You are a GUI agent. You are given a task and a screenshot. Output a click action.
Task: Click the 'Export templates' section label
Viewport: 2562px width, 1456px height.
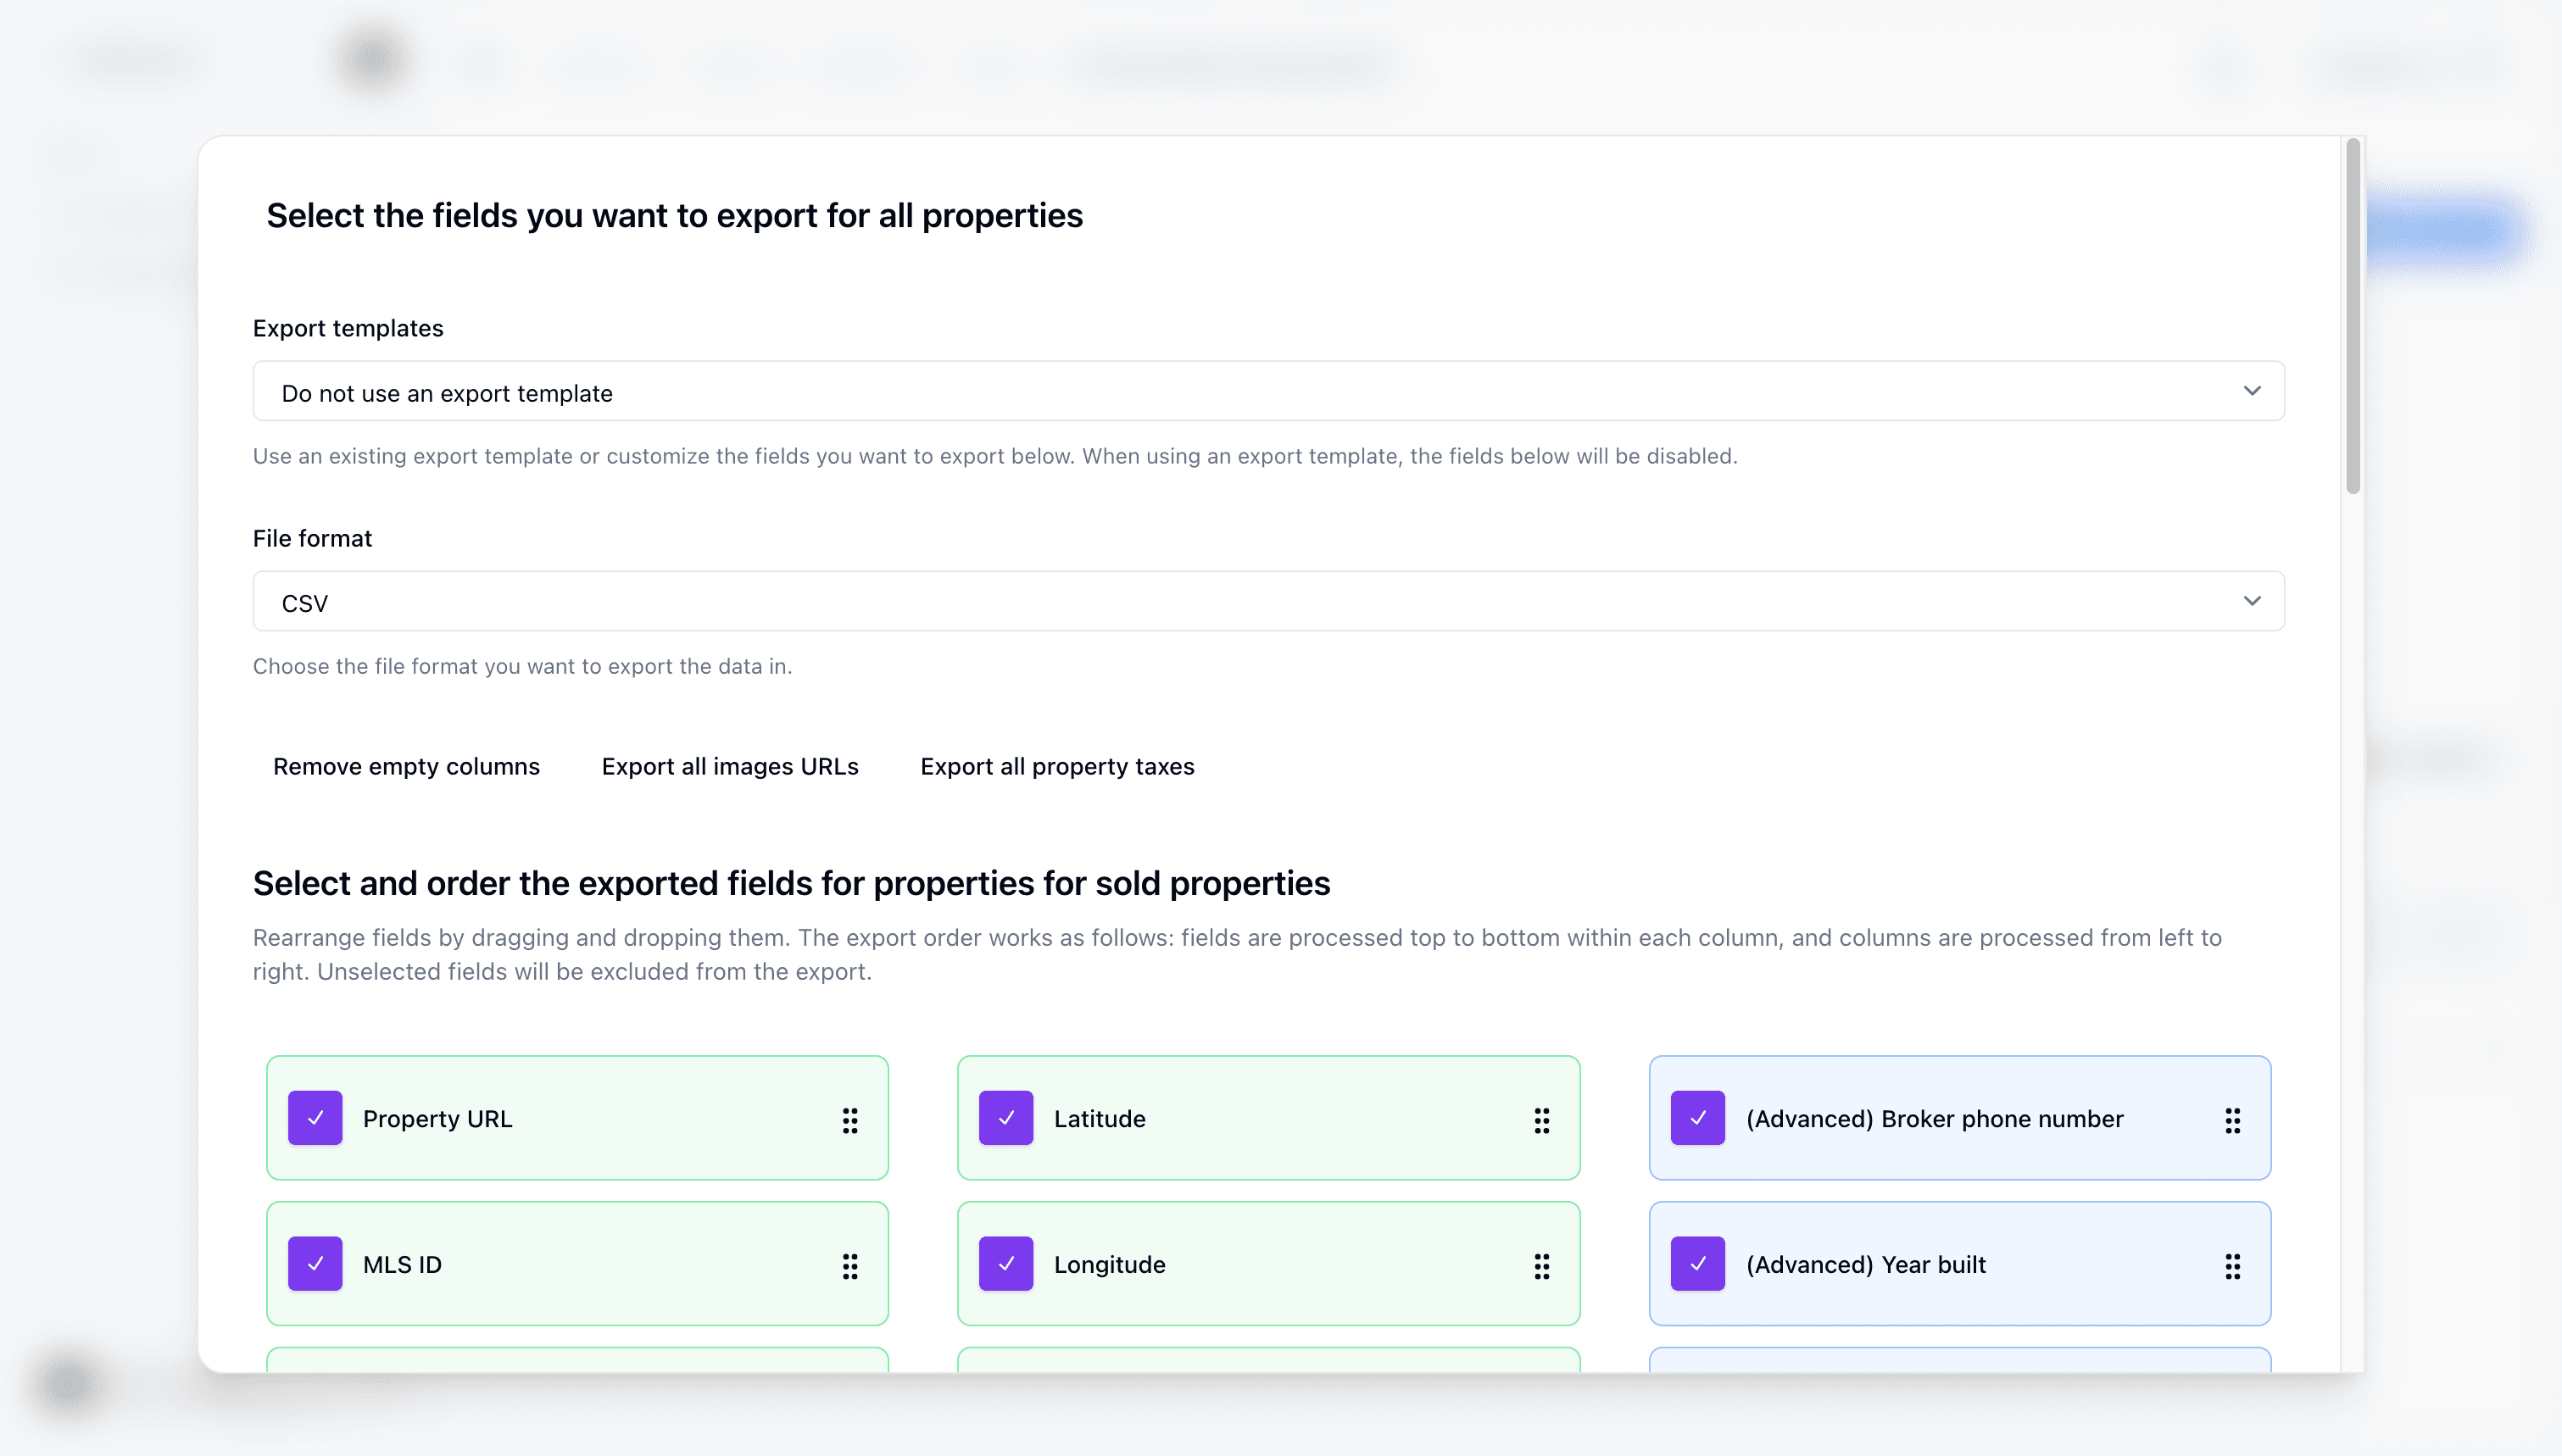(348, 328)
